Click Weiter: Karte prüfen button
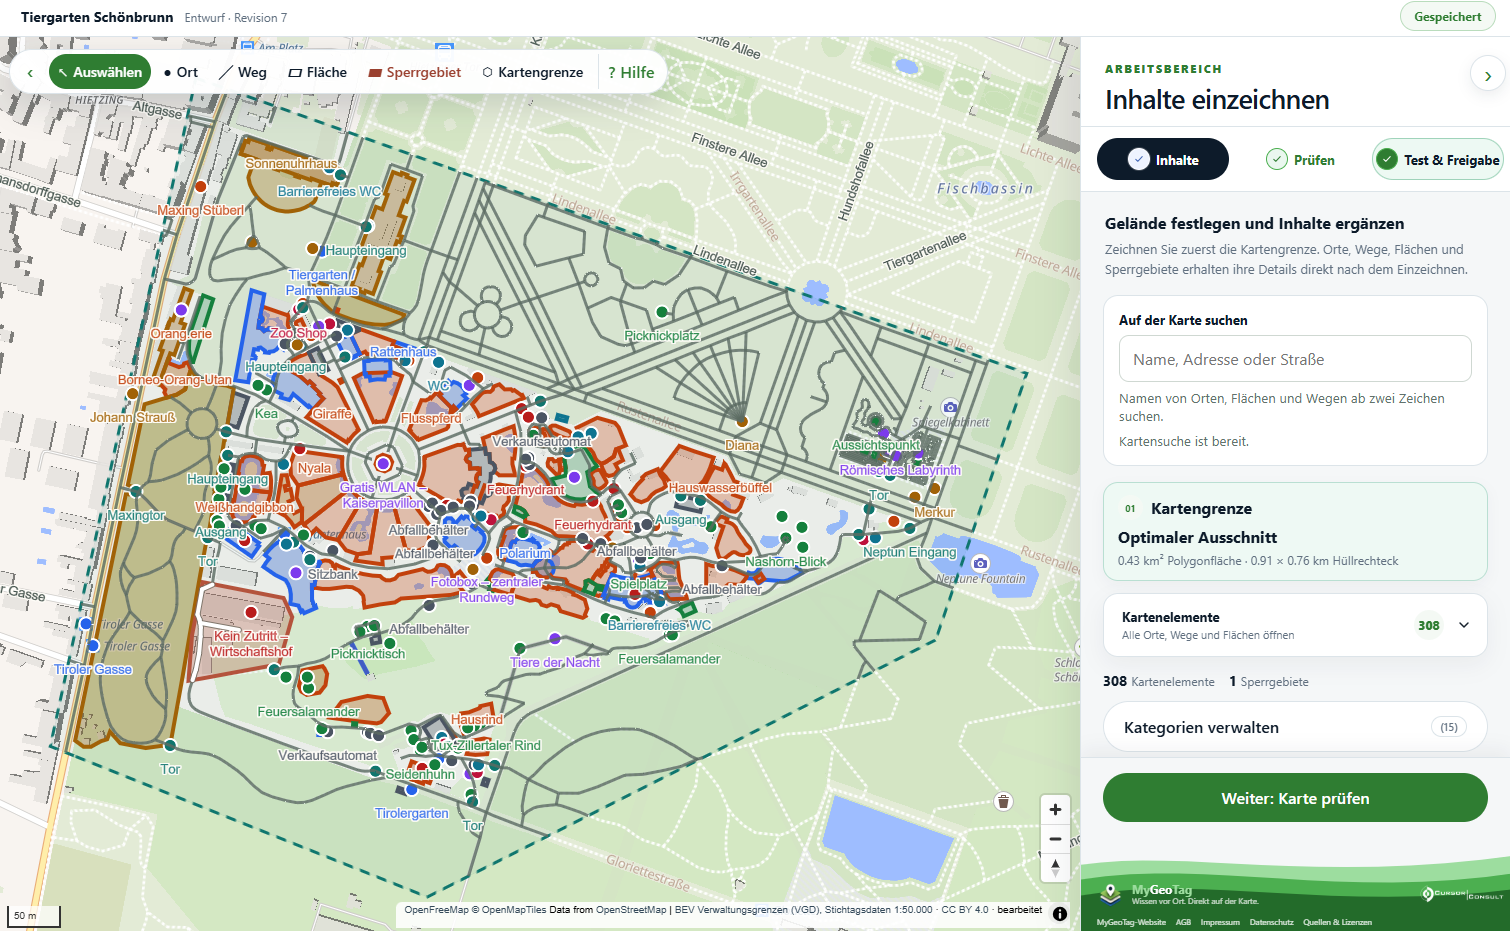Screen dimensions: 1510x931 tap(1295, 798)
